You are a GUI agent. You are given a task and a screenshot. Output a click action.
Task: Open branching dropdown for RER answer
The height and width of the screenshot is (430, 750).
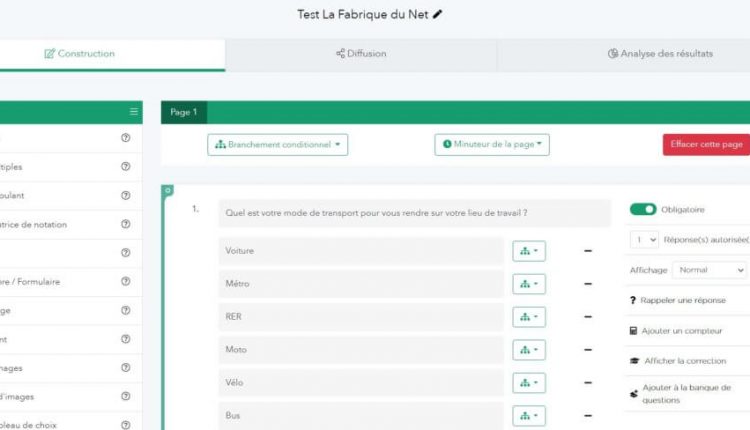[x=529, y=317]
